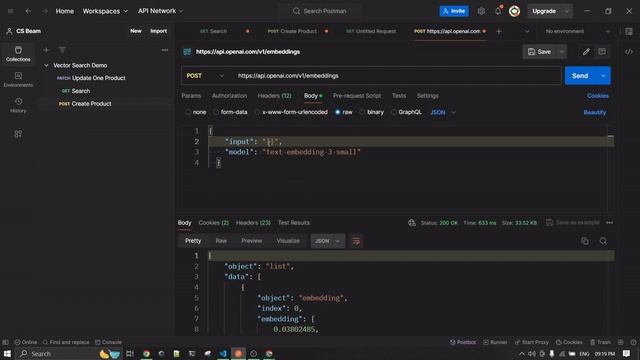Open the POST Create Product request tab

pos(298,31)
